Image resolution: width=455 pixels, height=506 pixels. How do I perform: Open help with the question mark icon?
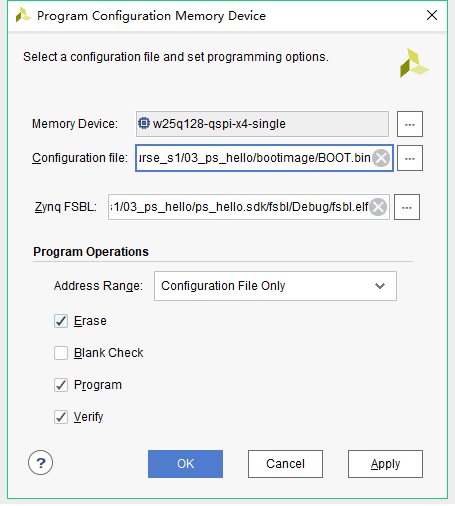click(40, 463)
